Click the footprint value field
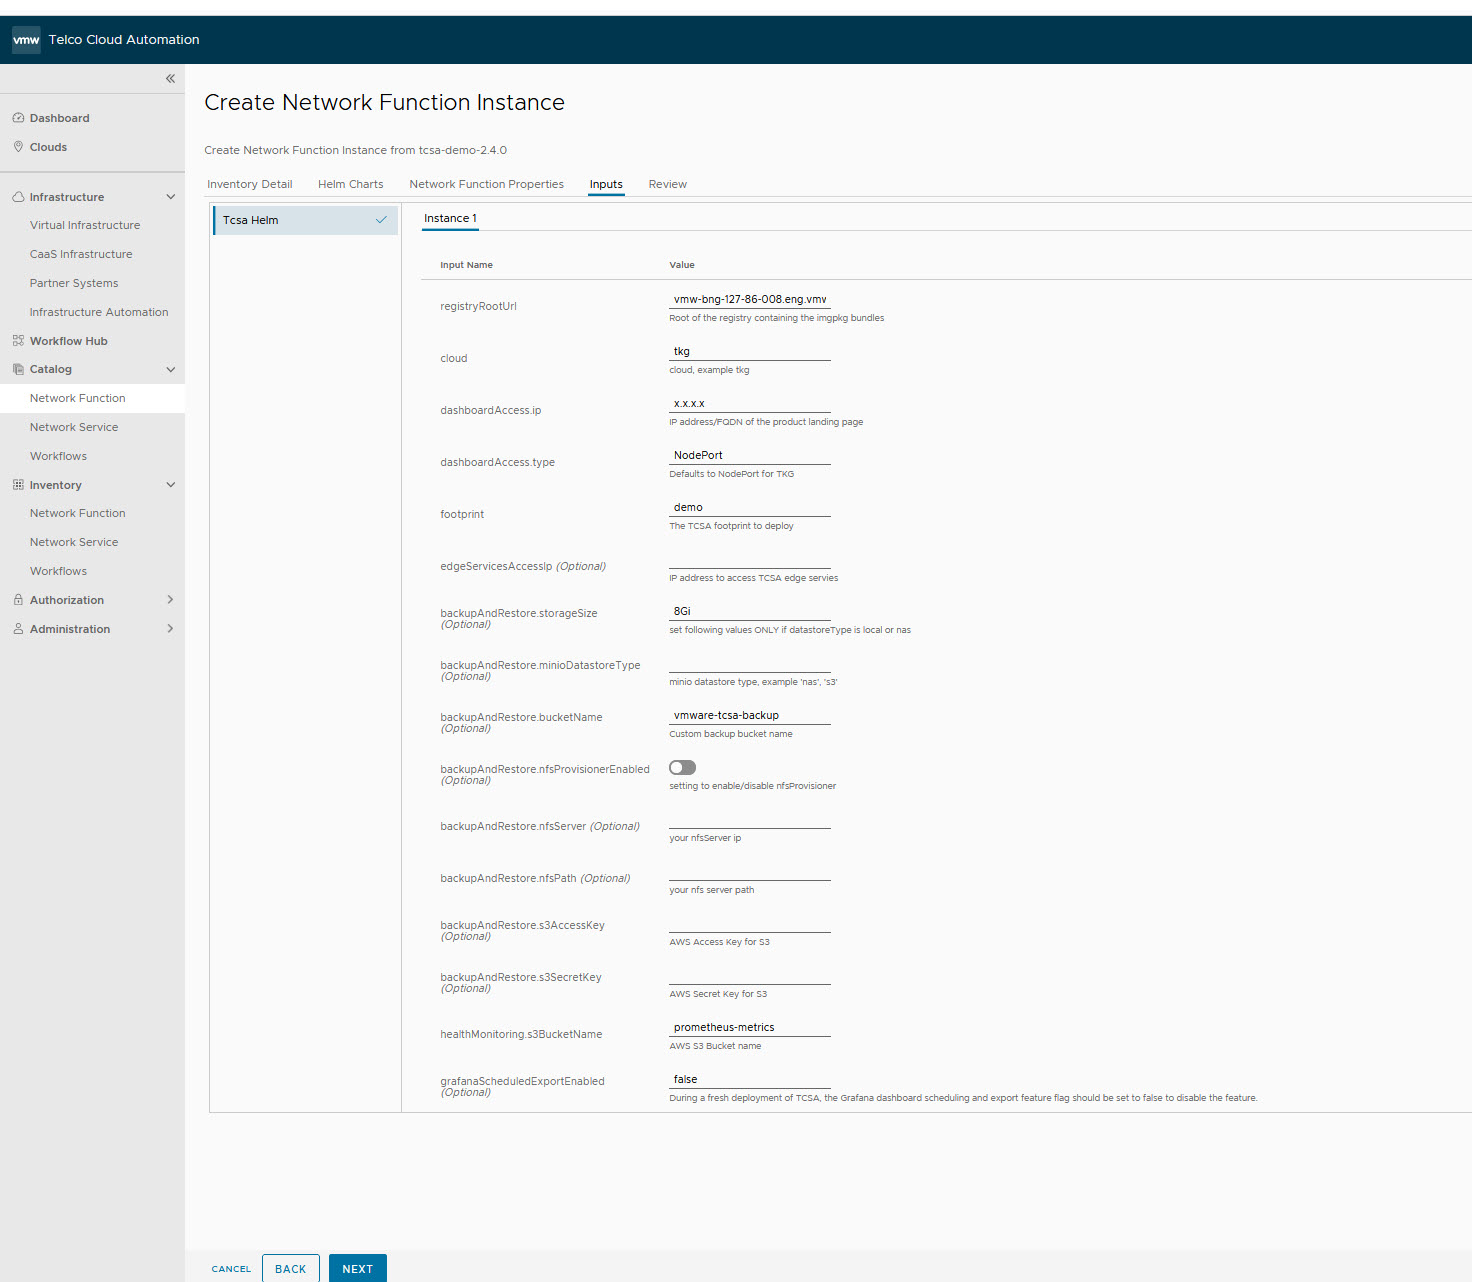Image resolution: width=1472 pixels, height=1282 pixels. coord(750,507)
